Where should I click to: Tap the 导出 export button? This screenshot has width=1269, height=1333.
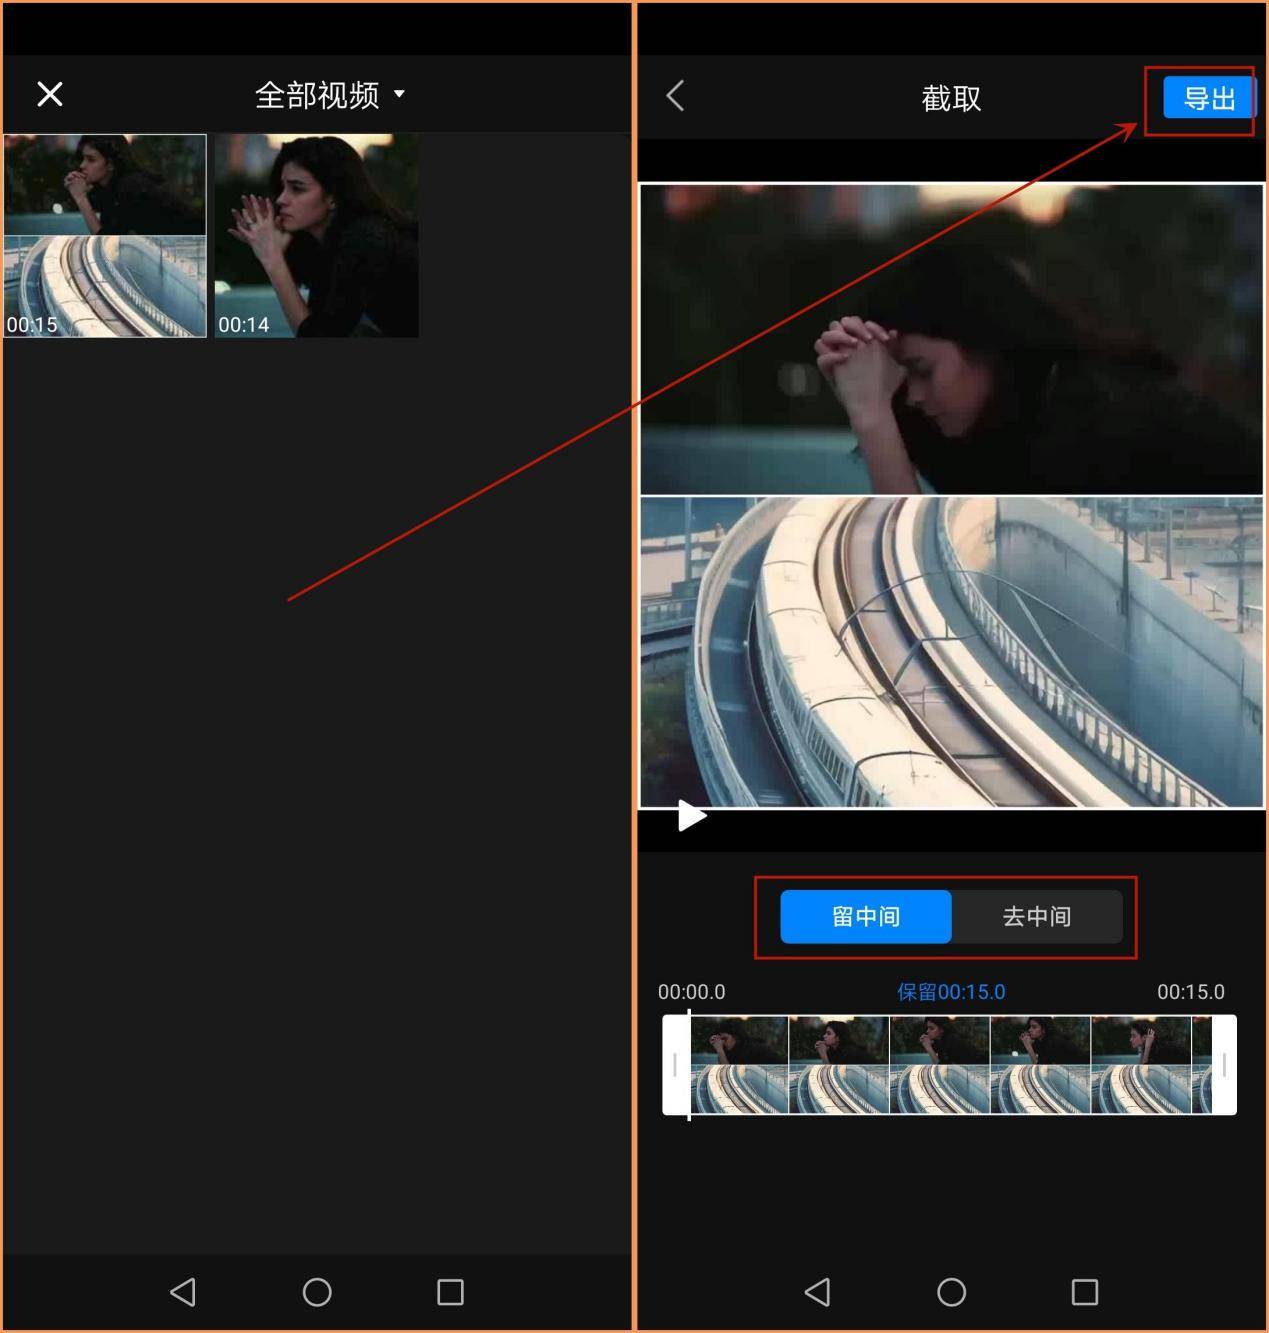tap(1208, 98)
